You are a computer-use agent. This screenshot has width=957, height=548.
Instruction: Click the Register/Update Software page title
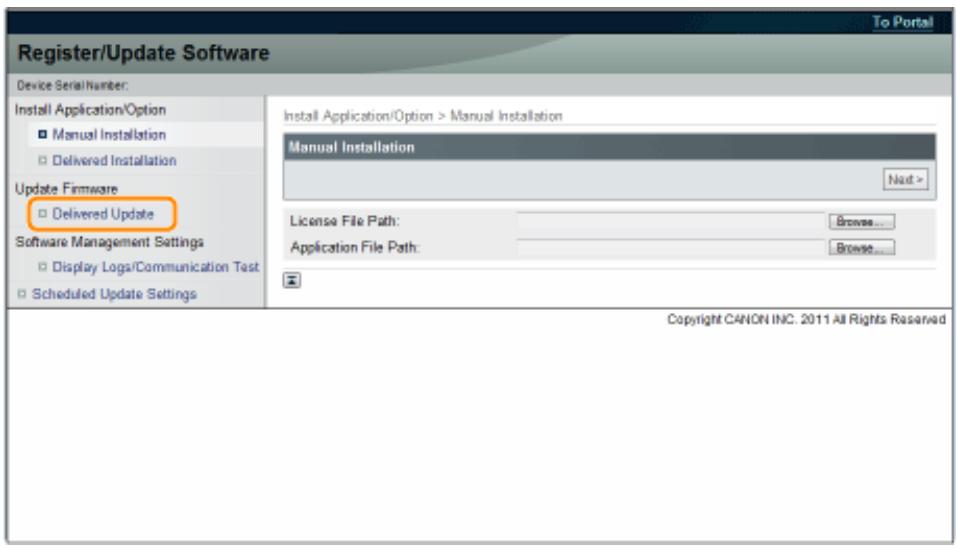pos(143,53)
